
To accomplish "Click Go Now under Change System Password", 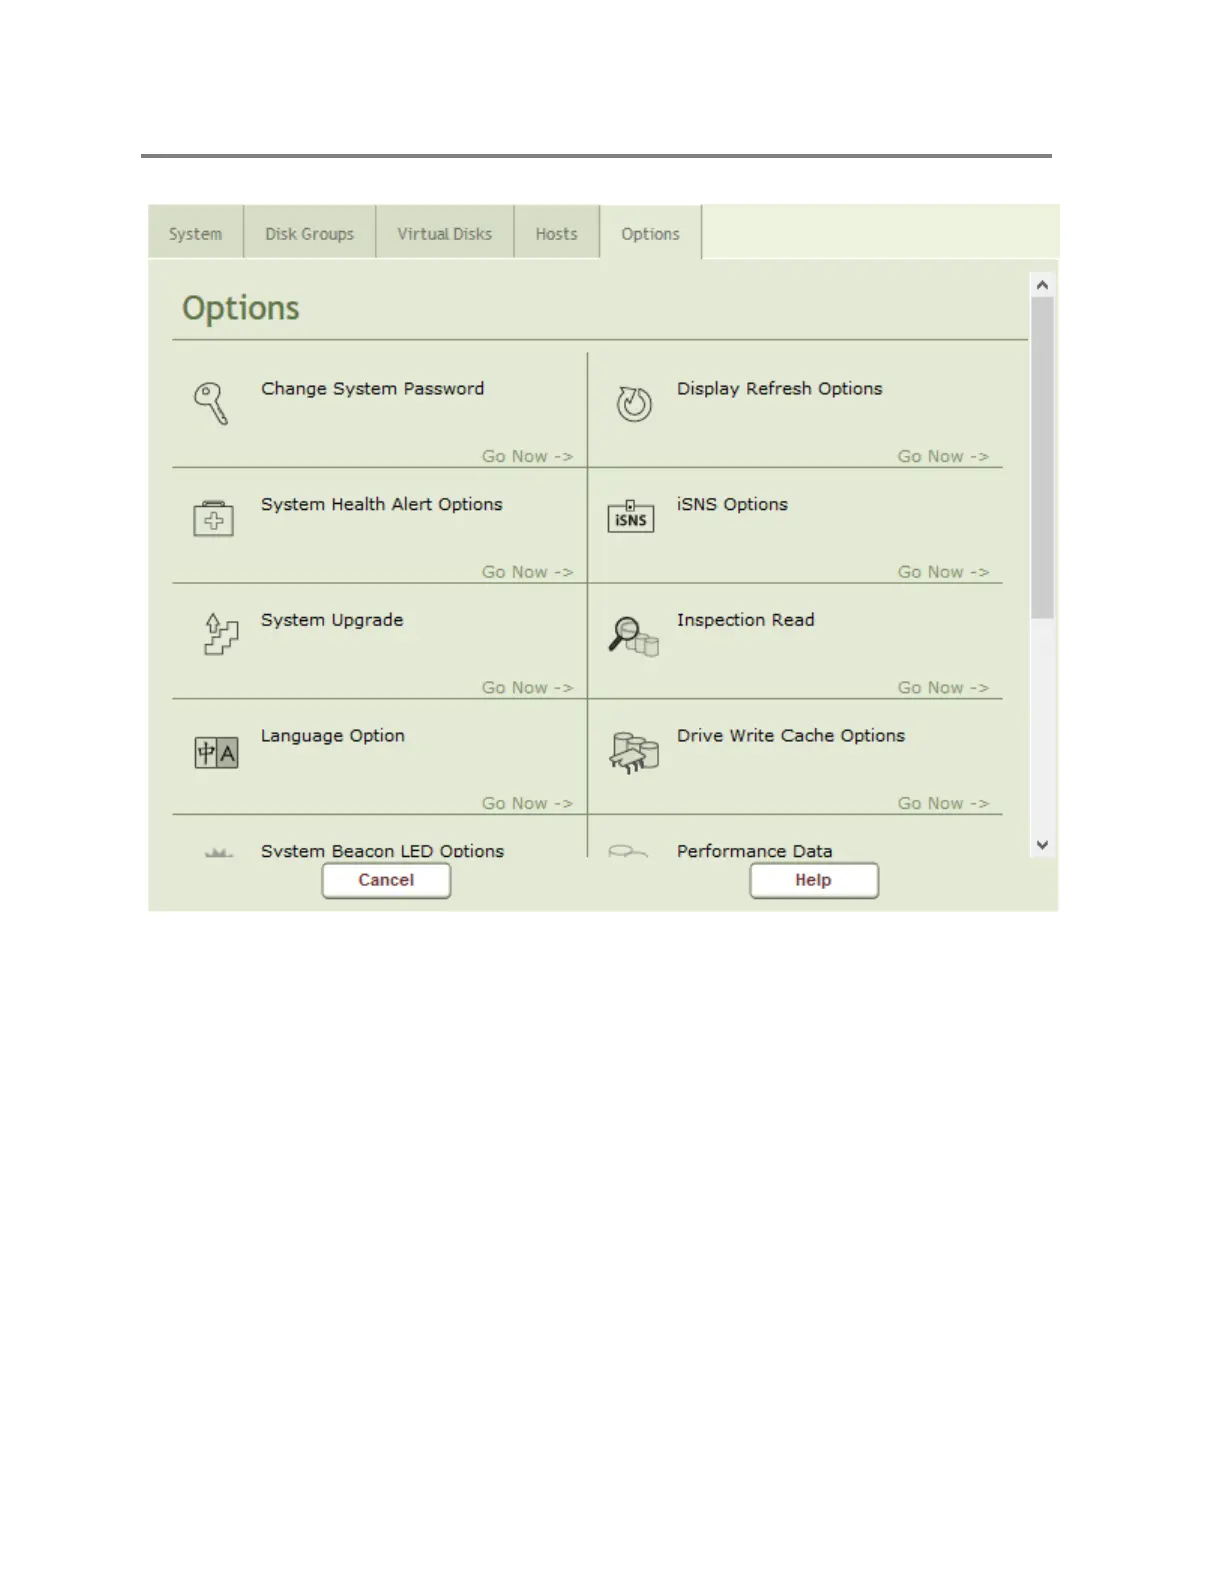I will tap(527, 456).
